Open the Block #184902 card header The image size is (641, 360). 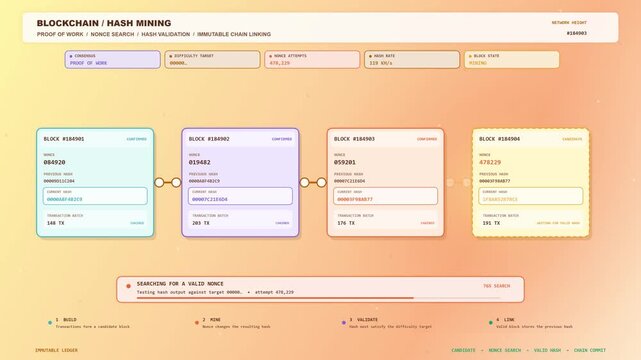(240, 139)
